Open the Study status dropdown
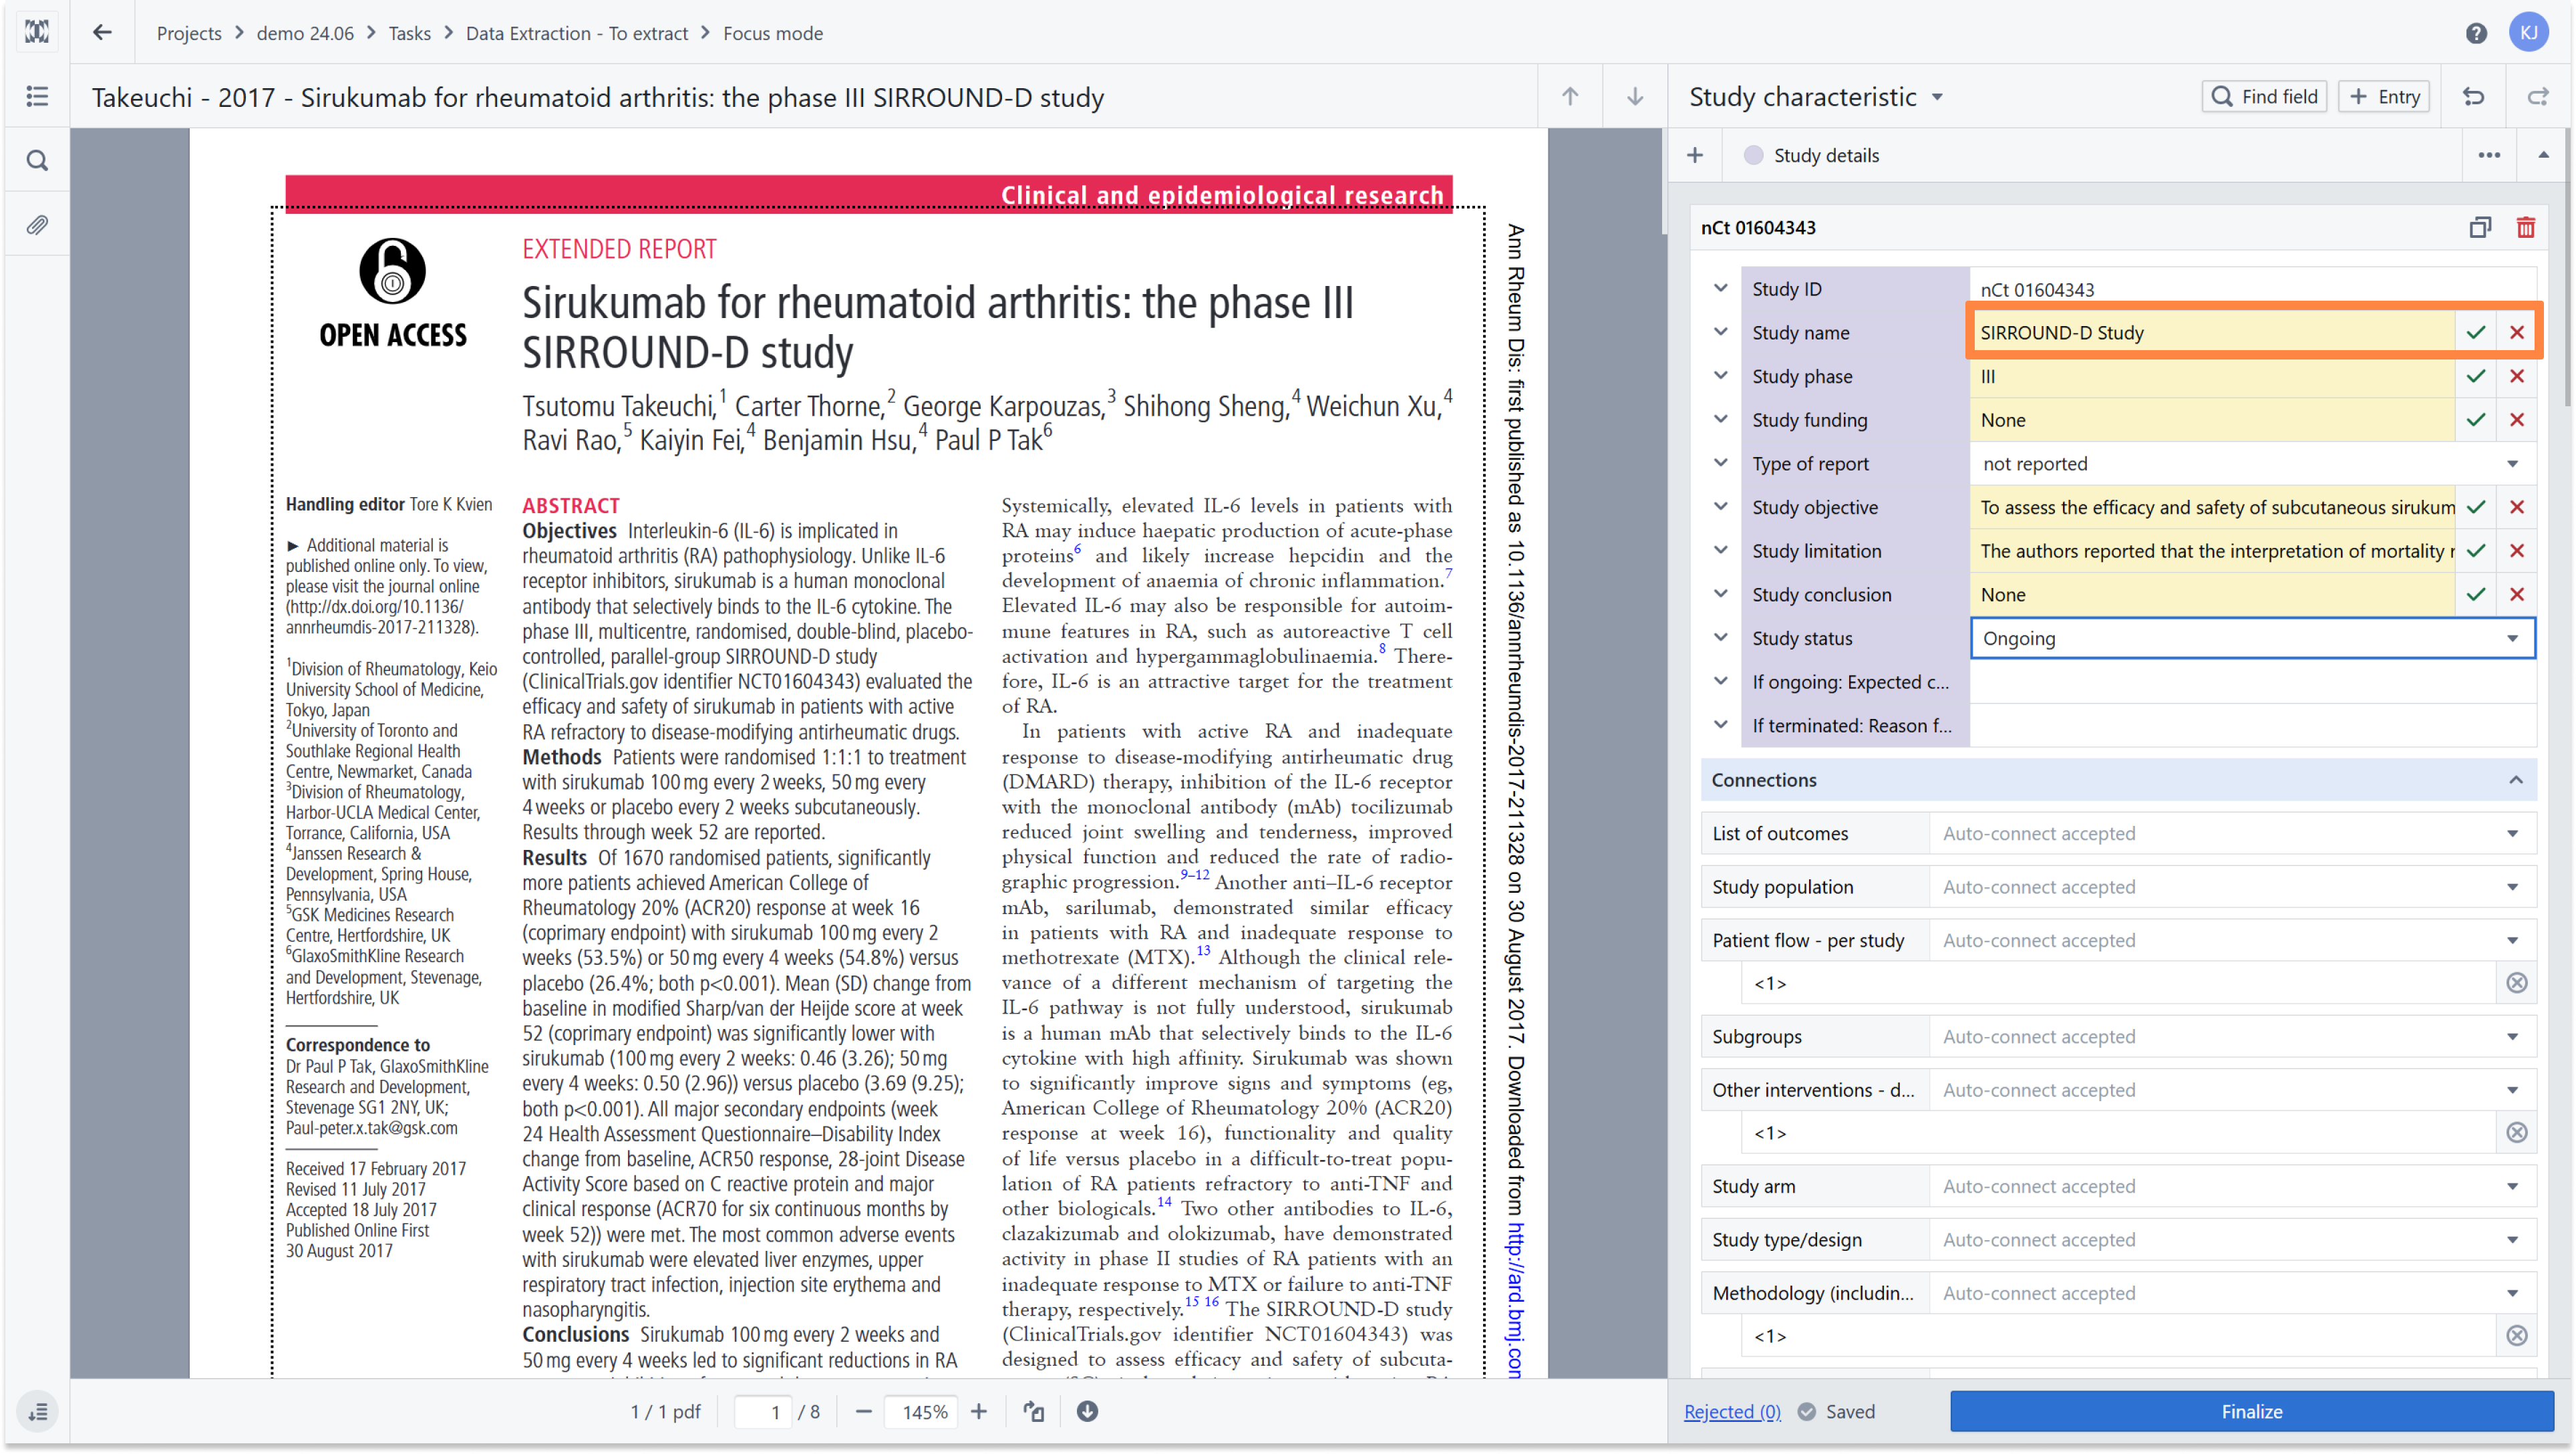 click(x=2252, y=638)
